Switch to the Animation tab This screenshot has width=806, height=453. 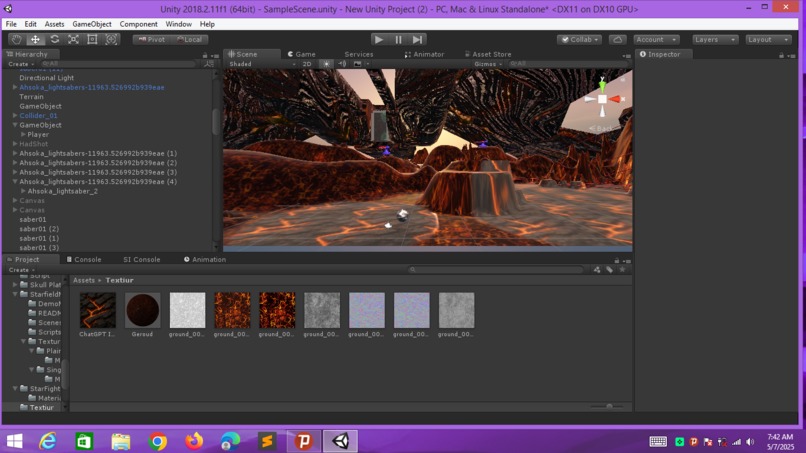click(x=205, y=260)
